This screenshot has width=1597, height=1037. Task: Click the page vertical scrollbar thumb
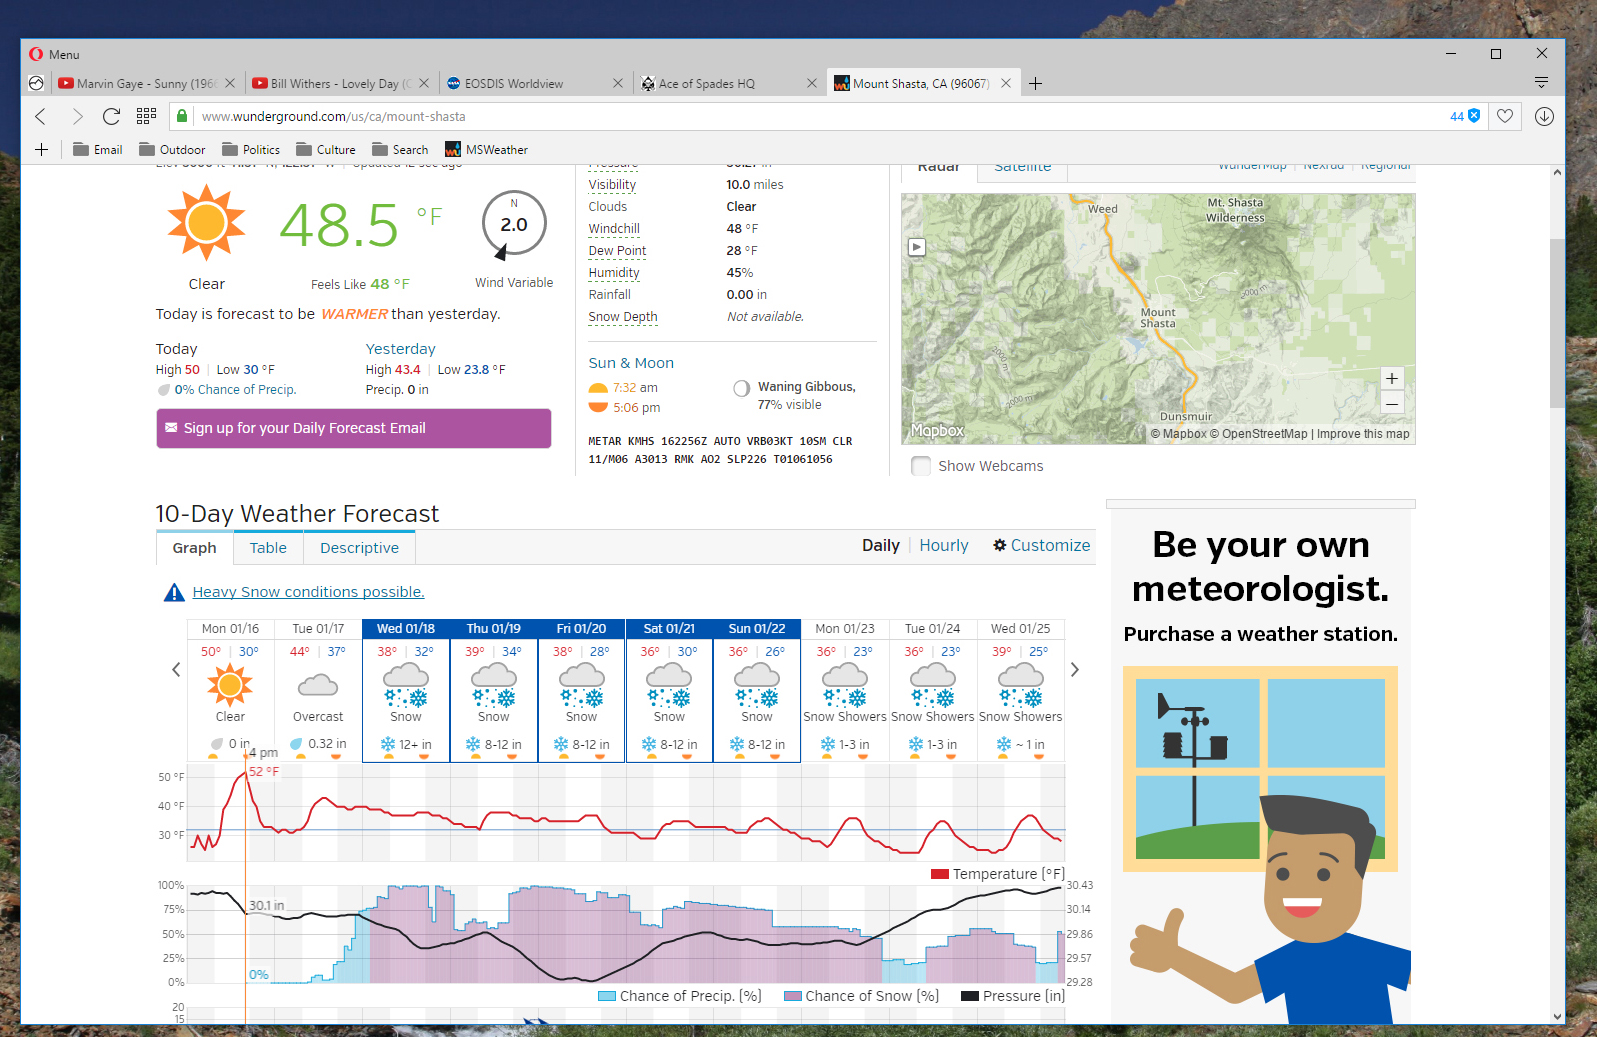(x=1557, y=320)
